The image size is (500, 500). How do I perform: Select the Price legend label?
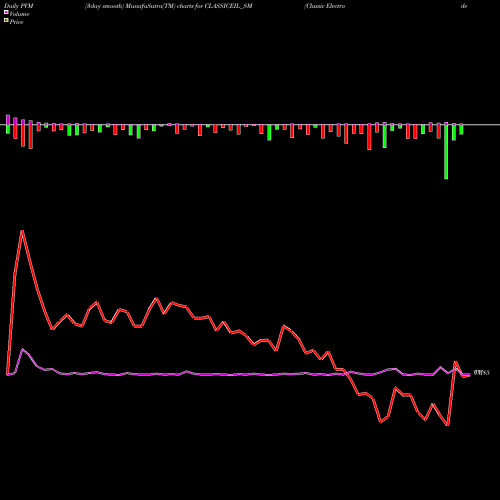coord(16,22)
